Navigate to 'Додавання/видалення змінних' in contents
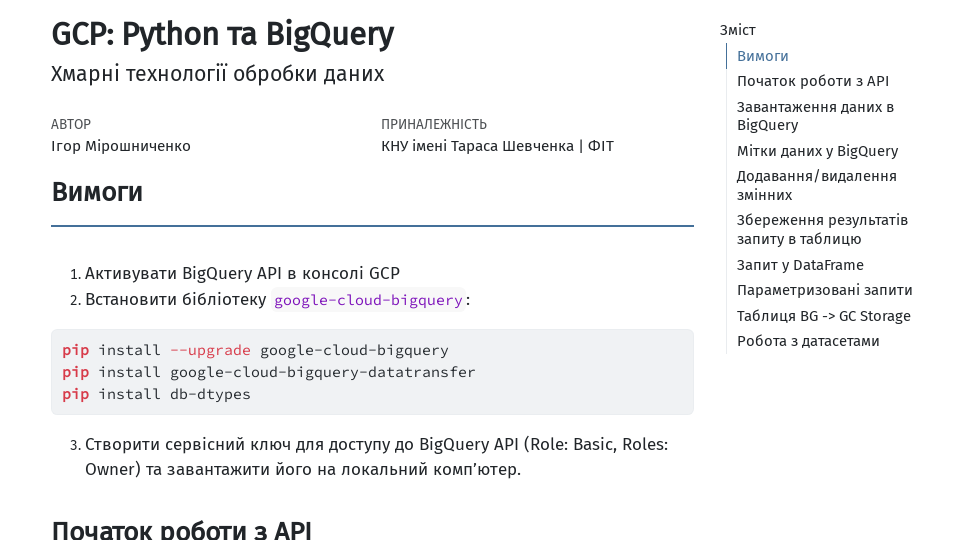The width and height of the screenshot is (960, 540). point(816,185)
